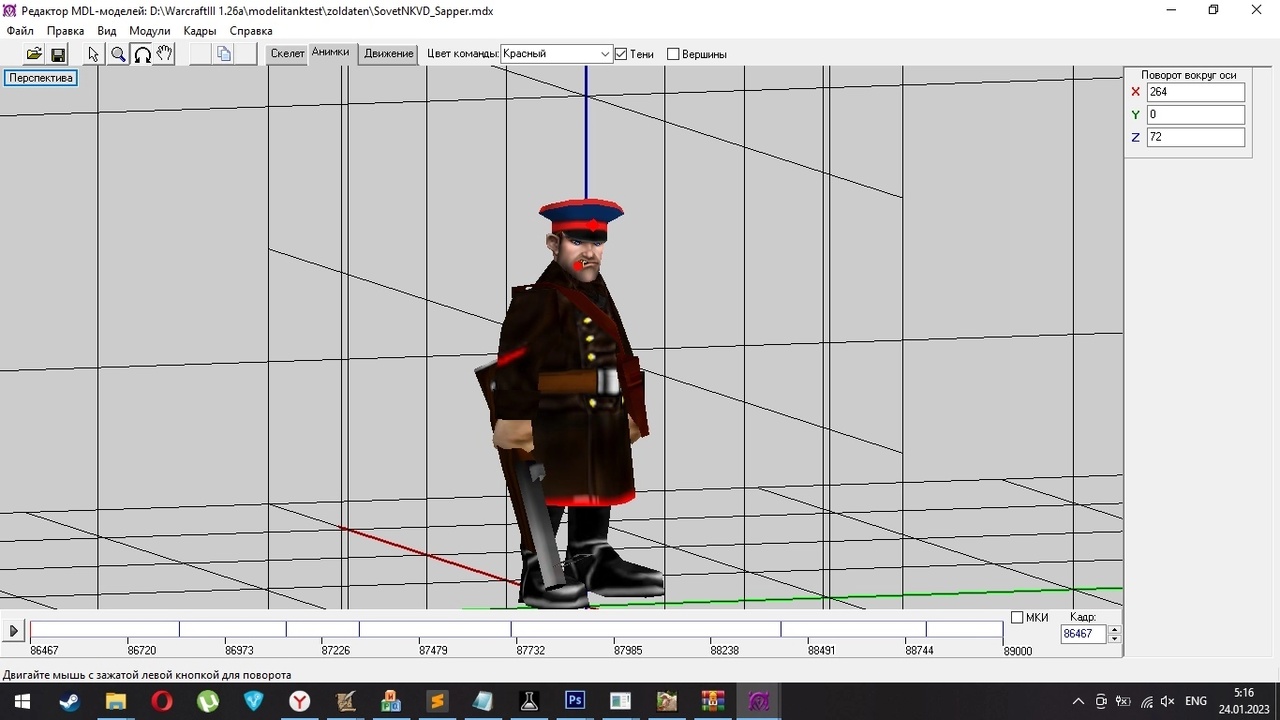Open the Кадры menu
1280x720 pixels.
coord(200,31)
